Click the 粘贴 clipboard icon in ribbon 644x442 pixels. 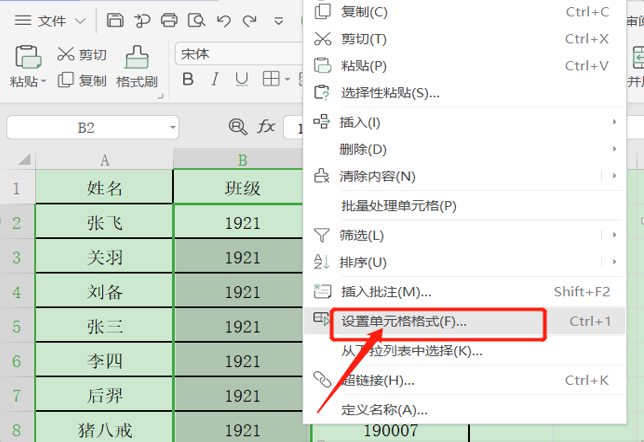[28, 57]
